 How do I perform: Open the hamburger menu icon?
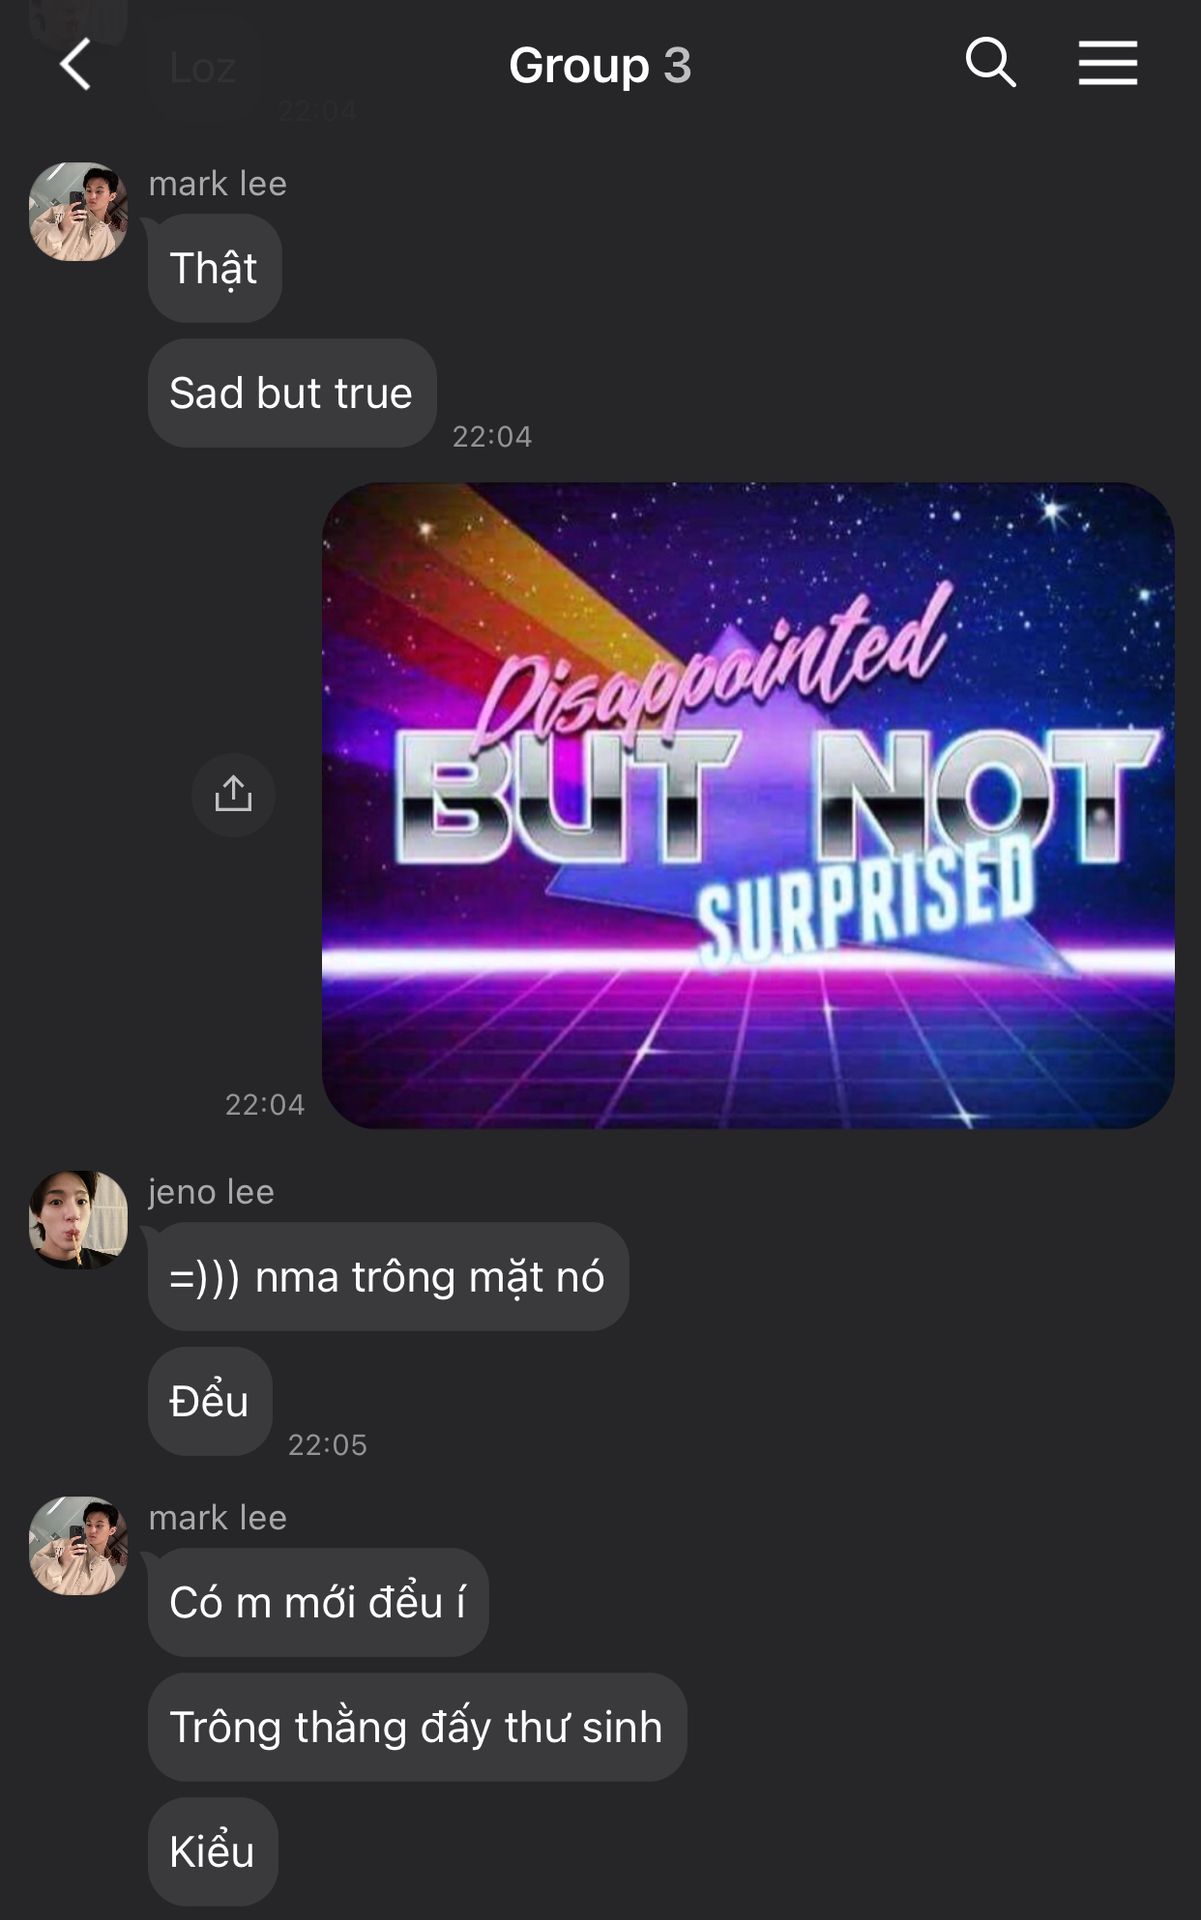(x=1108, y=63)
